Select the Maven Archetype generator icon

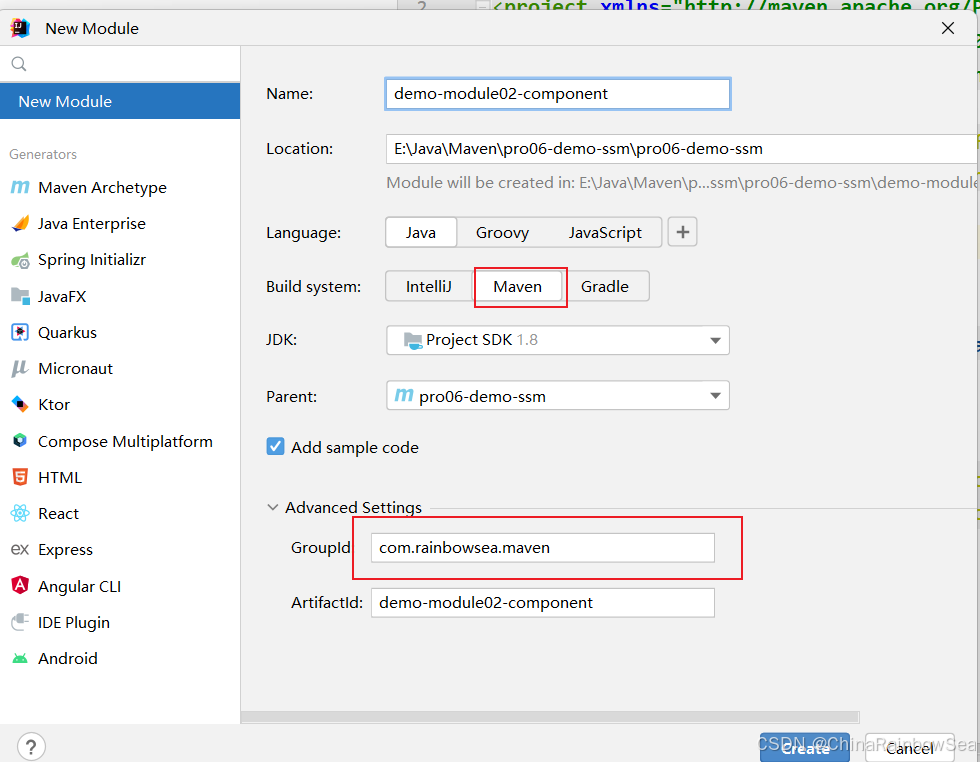tap(20, 188)
